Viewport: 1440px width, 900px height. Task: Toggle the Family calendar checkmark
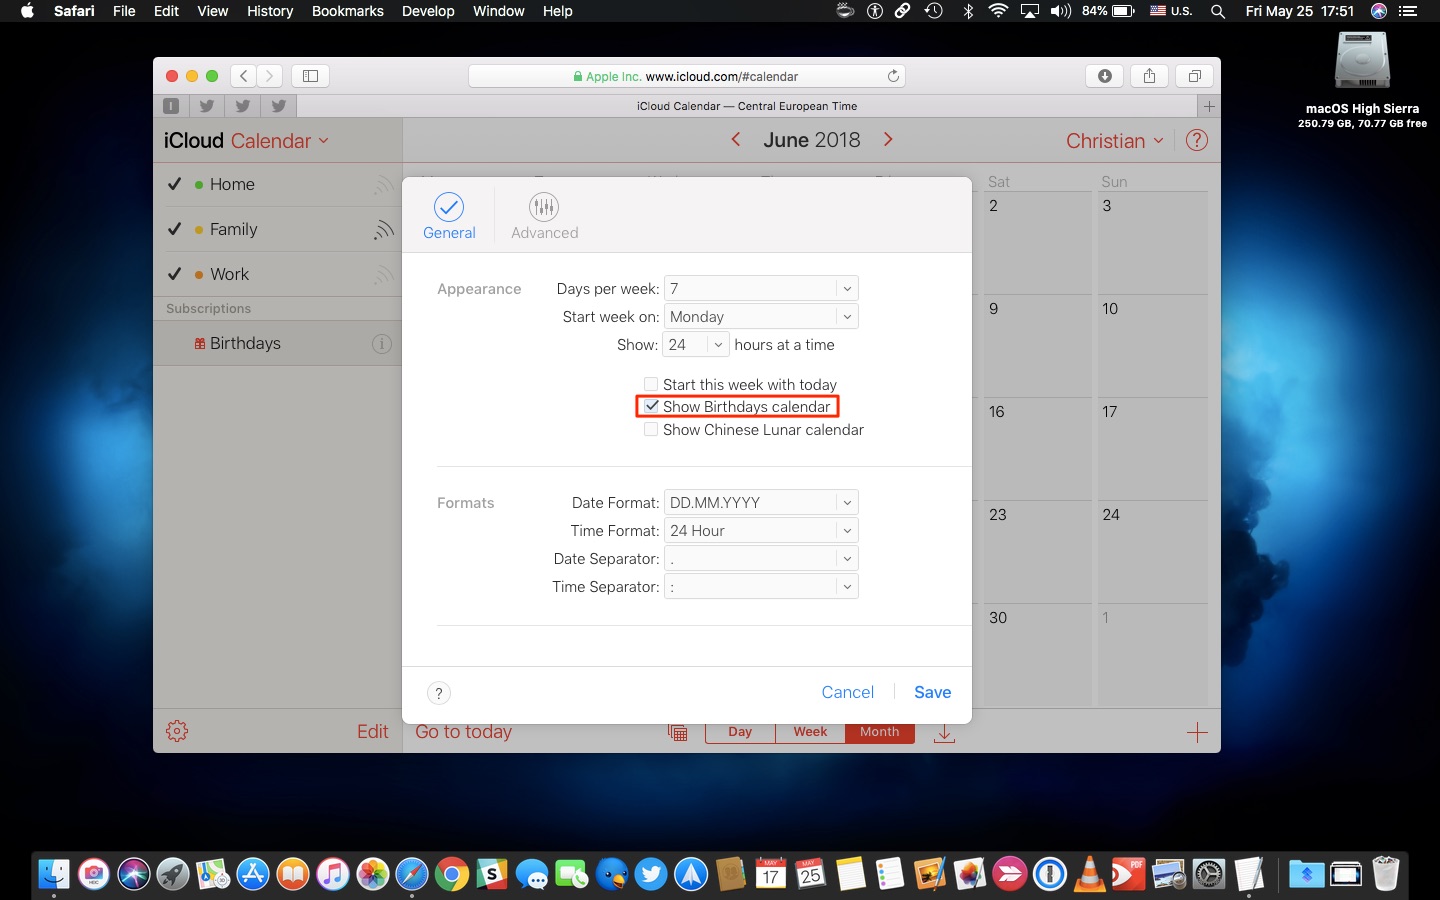pos(174,229)
